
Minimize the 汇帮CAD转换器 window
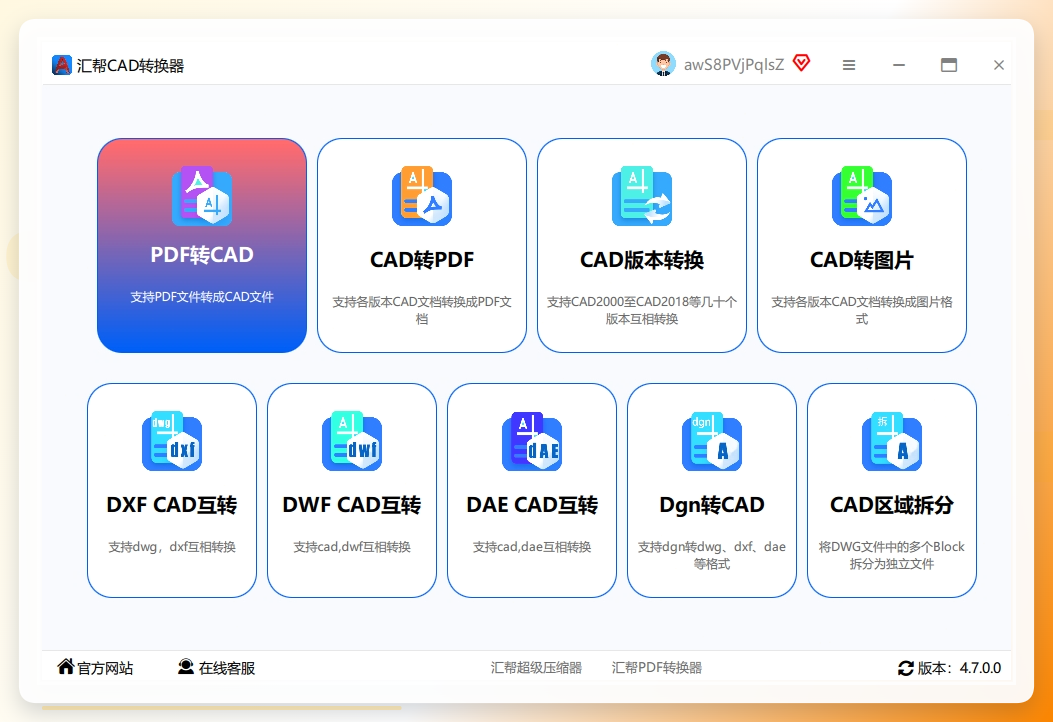coord(899,65)
